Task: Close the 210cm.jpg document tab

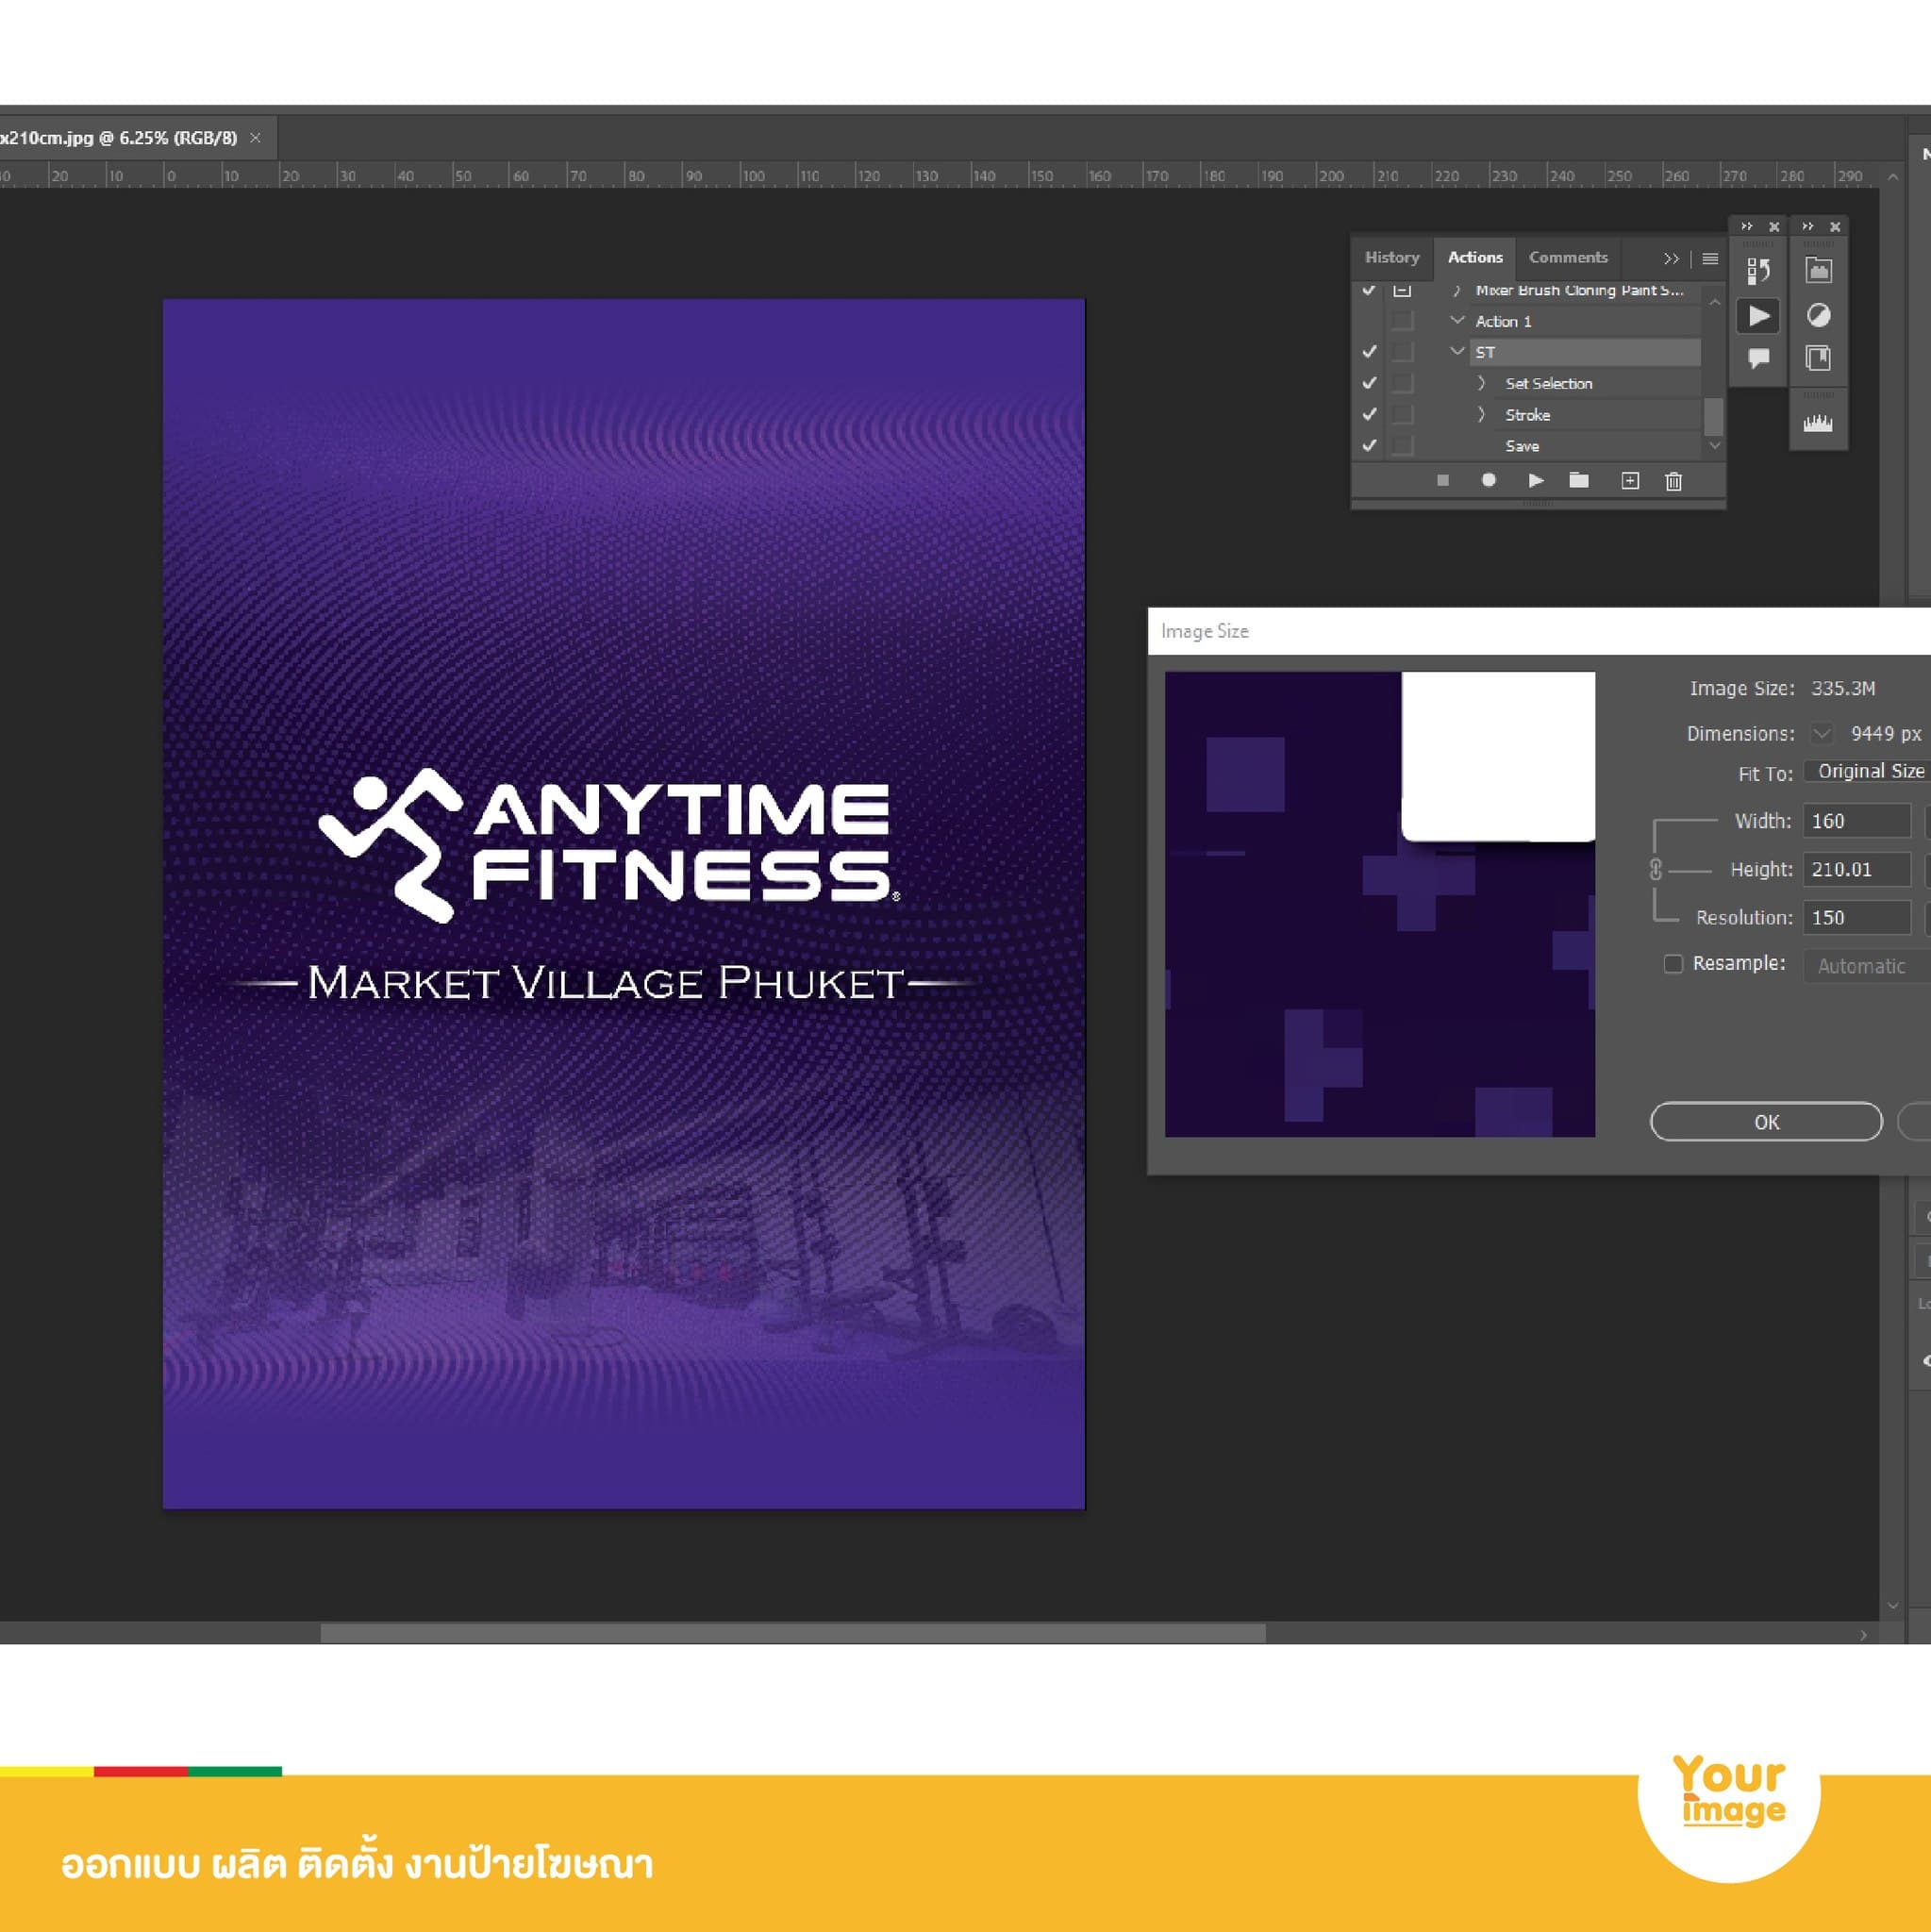Action: (x=255, y=138)
